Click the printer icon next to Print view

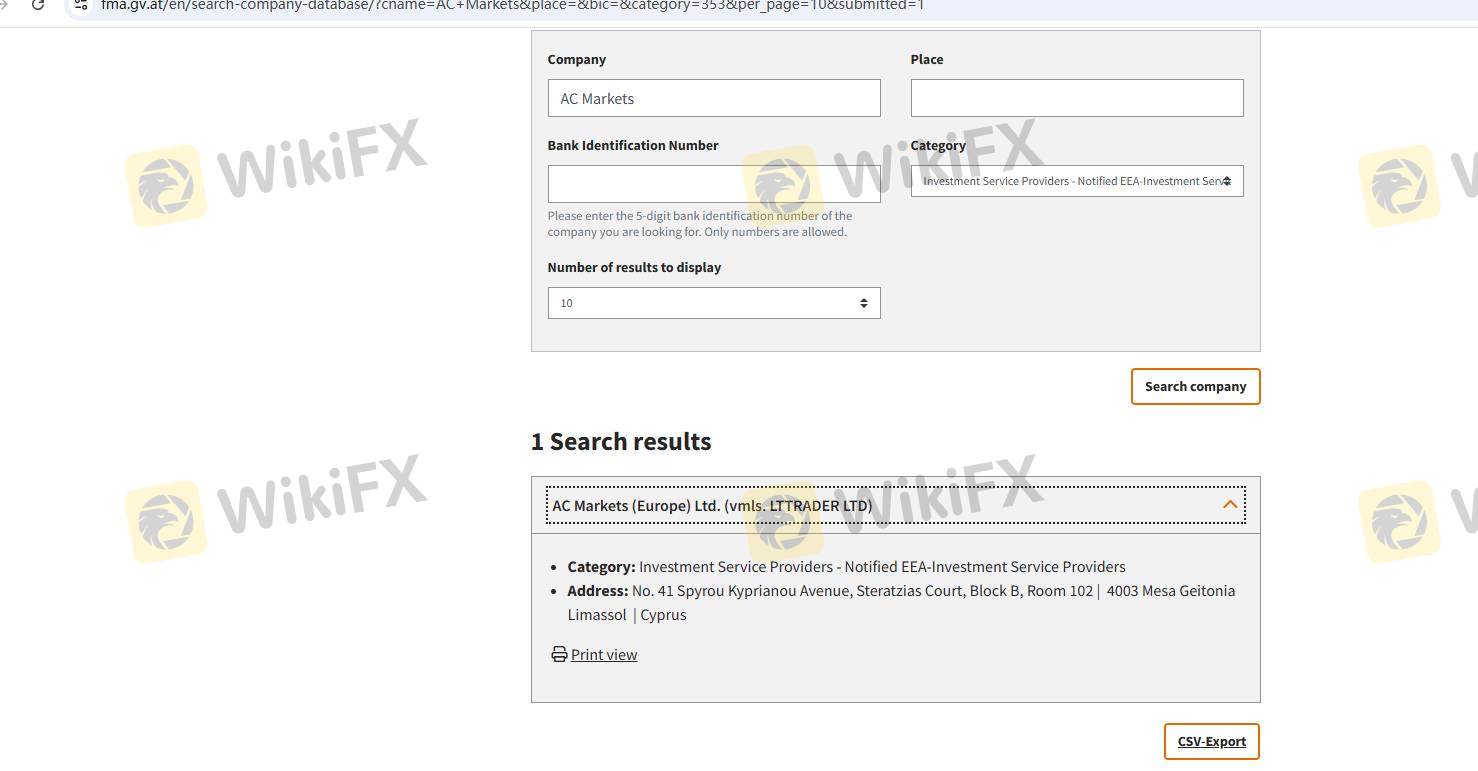[559, 654]
